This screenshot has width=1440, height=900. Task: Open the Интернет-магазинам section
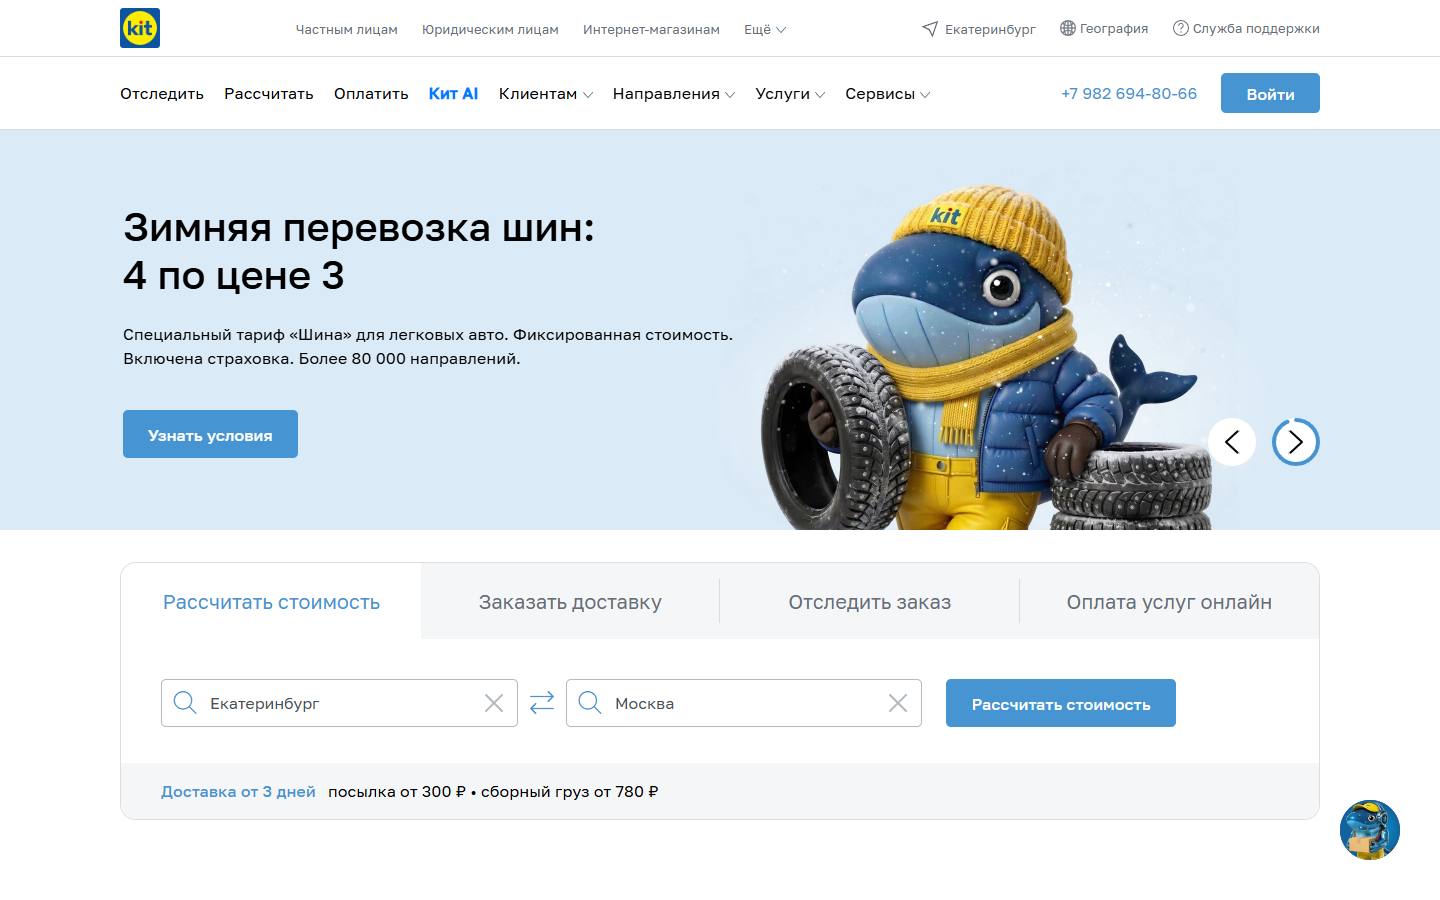pyautogui.click(x=651, y=30)
